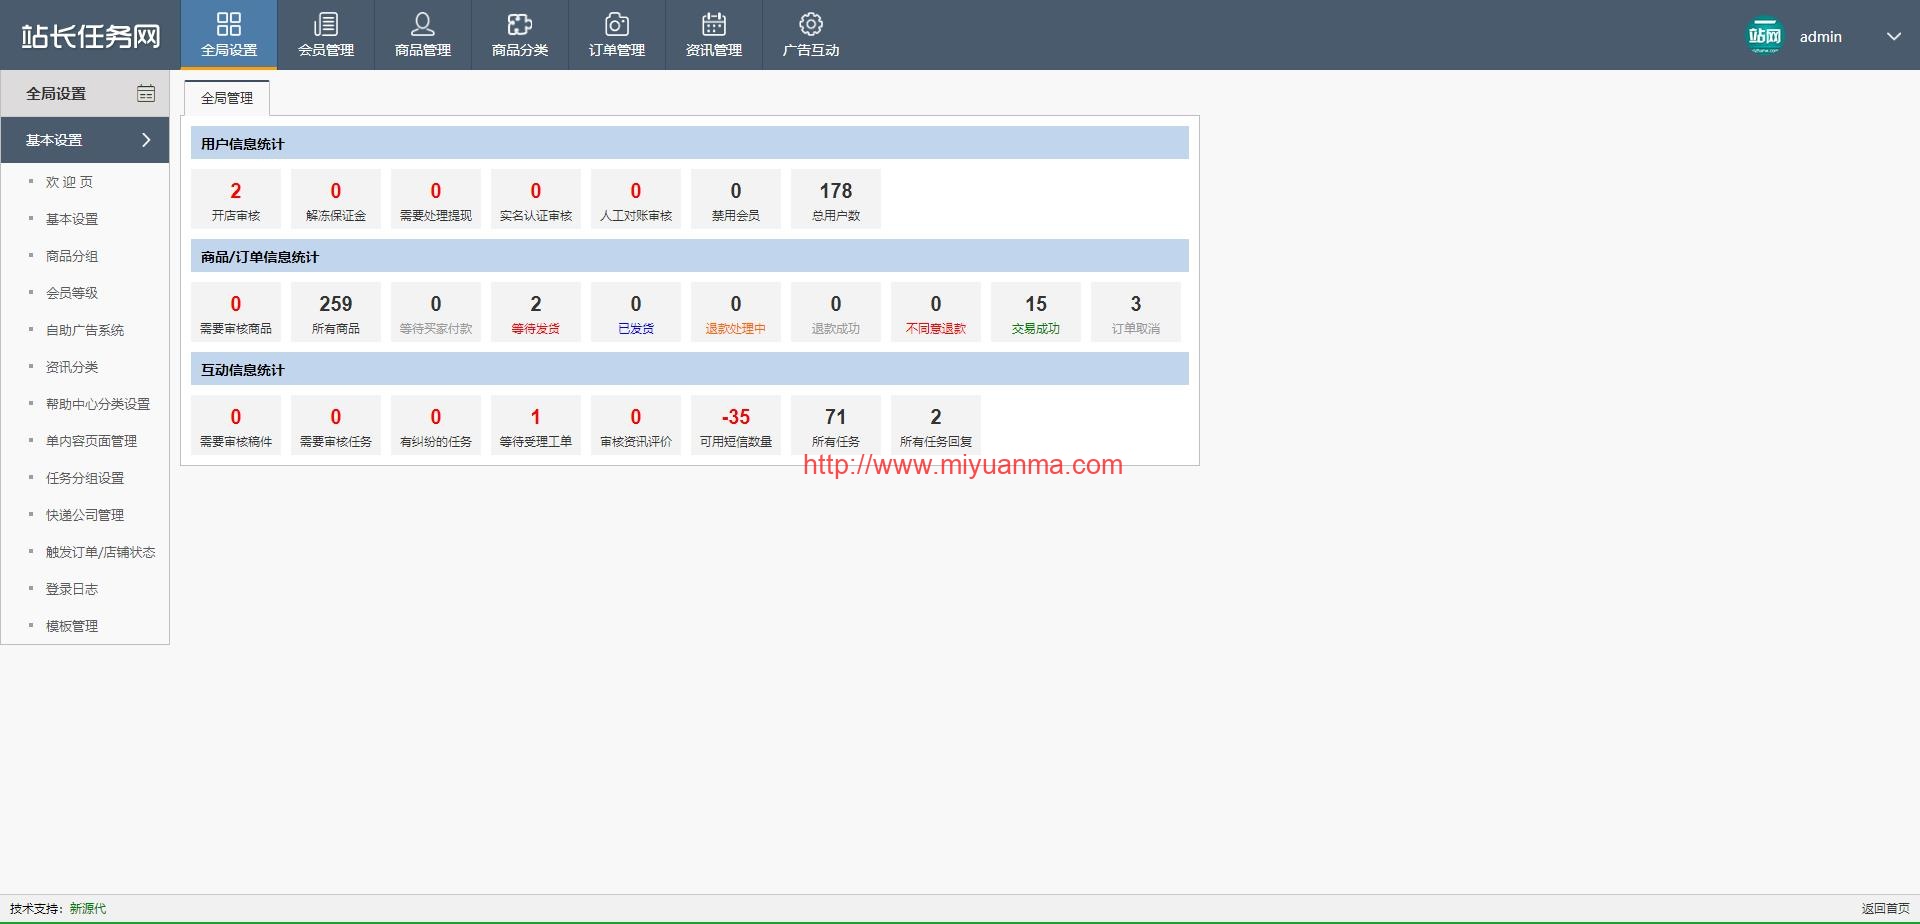This screenshot has width=1920, height=924.
Task: Click the 所有商品 259 card
Action: 336,312
